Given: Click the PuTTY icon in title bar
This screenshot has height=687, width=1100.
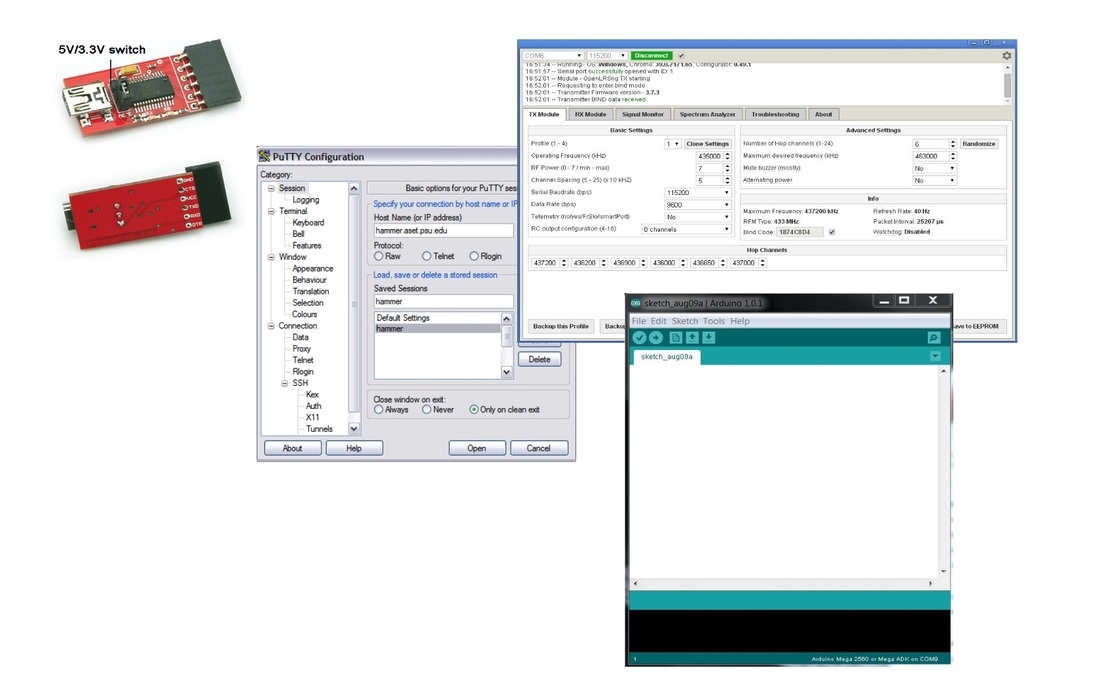Looking at the screenshot, I should 264,156.
